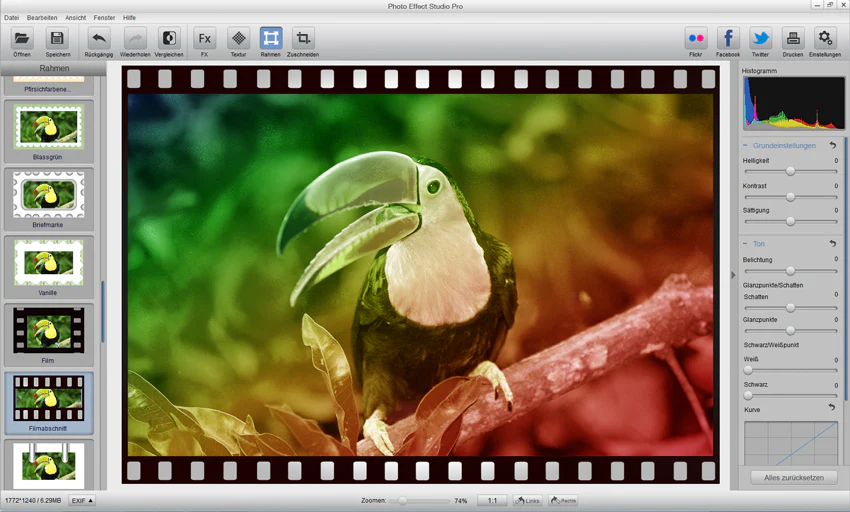The width and height of the screenshot is (850, 512).
Task: Open the EXIF dropdown
Action: click(x=82, y=500)
